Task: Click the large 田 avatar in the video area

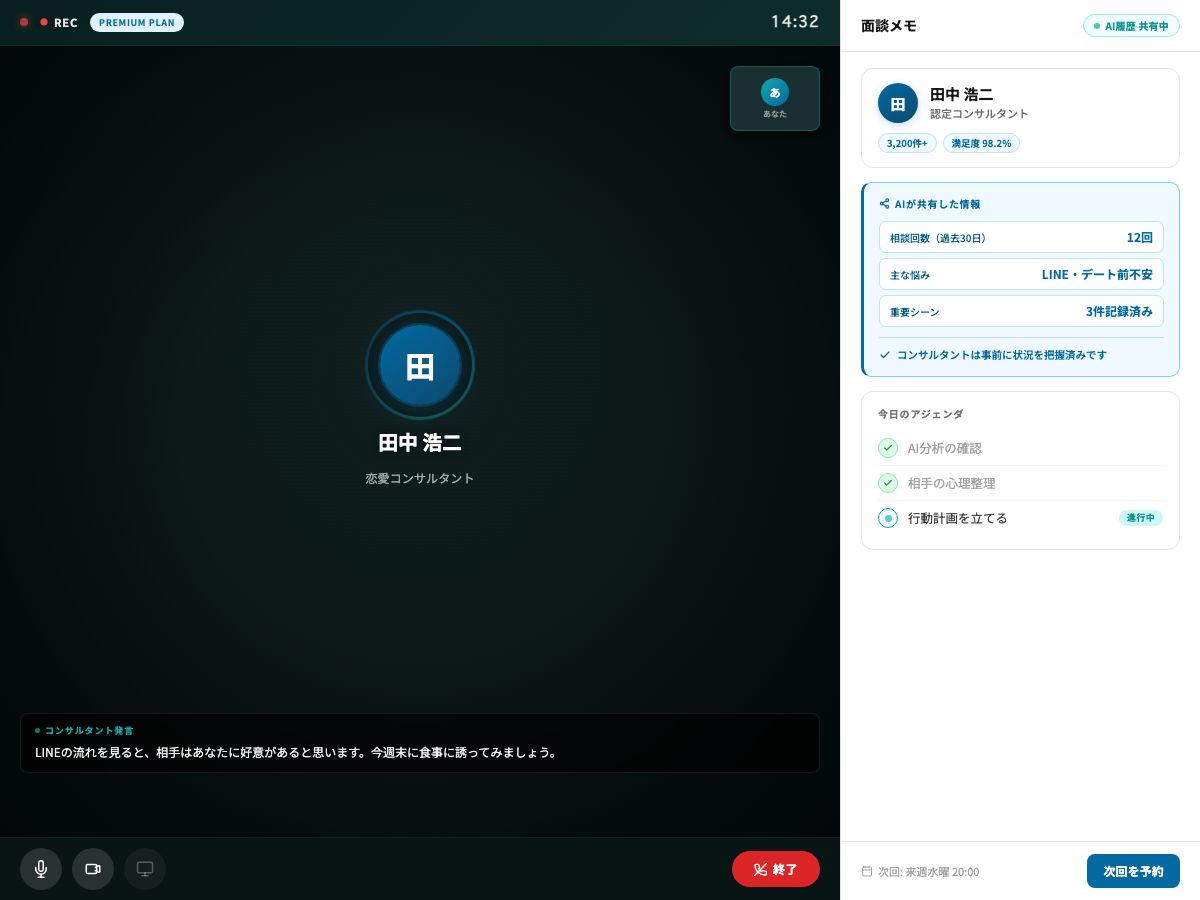Action: coord(420,365)
